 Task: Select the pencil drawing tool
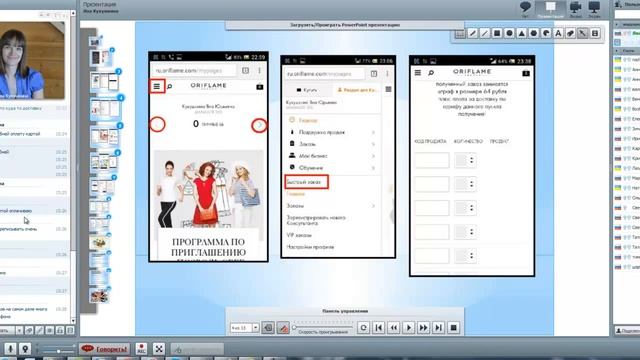click(472, 33)
